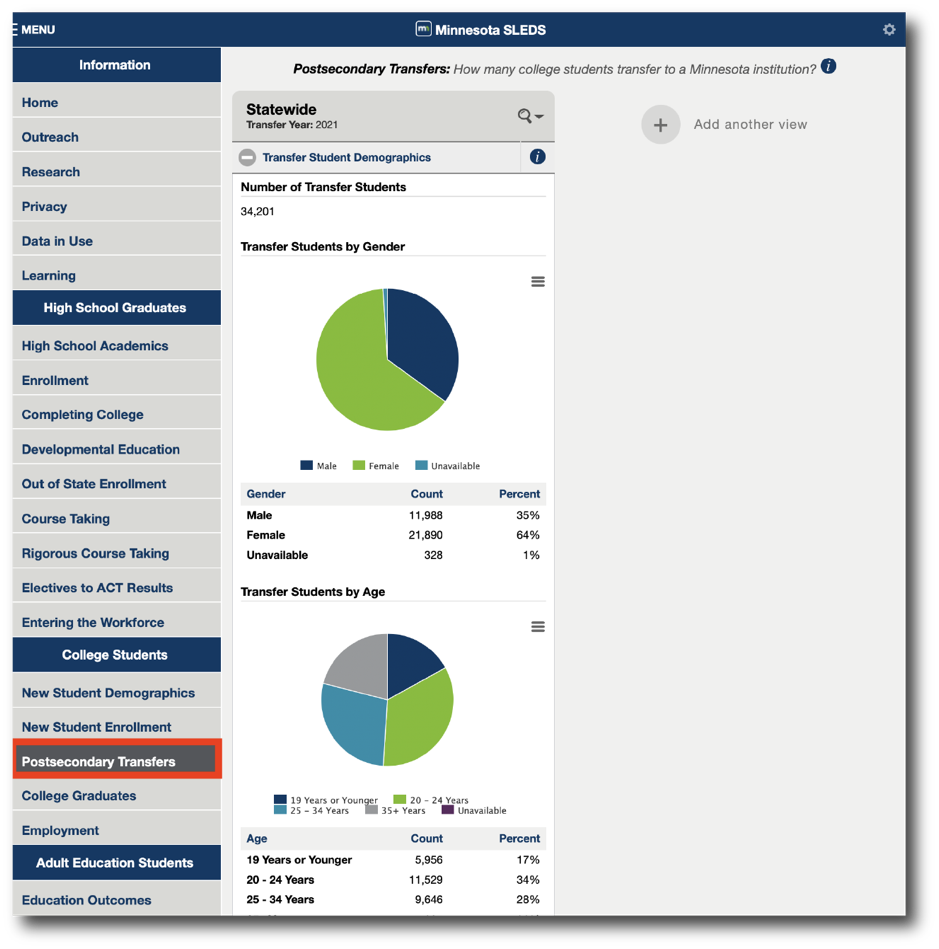This screenshot has height=949, width=939.
Task: Open settings via the gear icon
Action: [888, 29]
